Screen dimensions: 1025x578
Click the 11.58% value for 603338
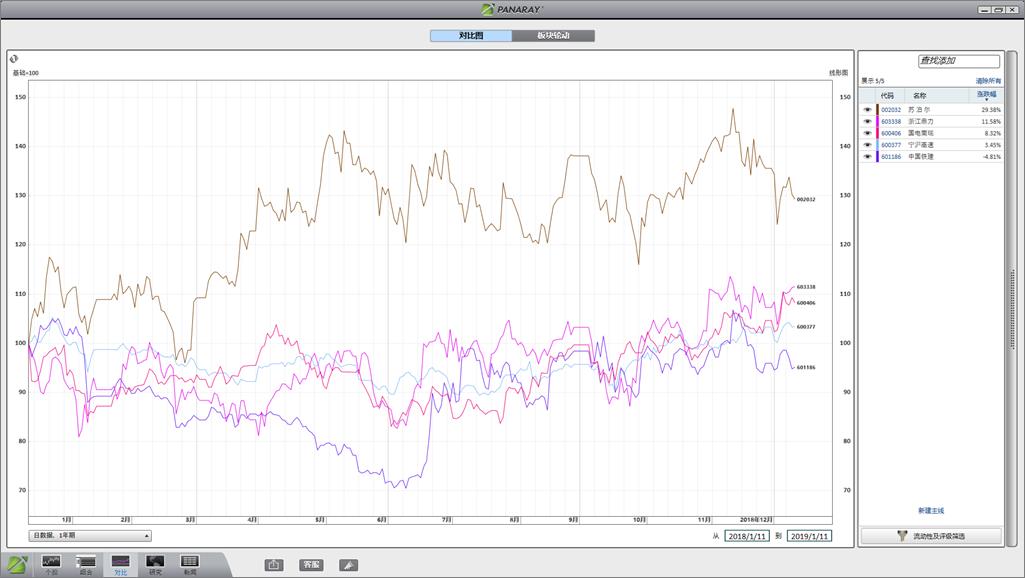(x=990, y=122)
